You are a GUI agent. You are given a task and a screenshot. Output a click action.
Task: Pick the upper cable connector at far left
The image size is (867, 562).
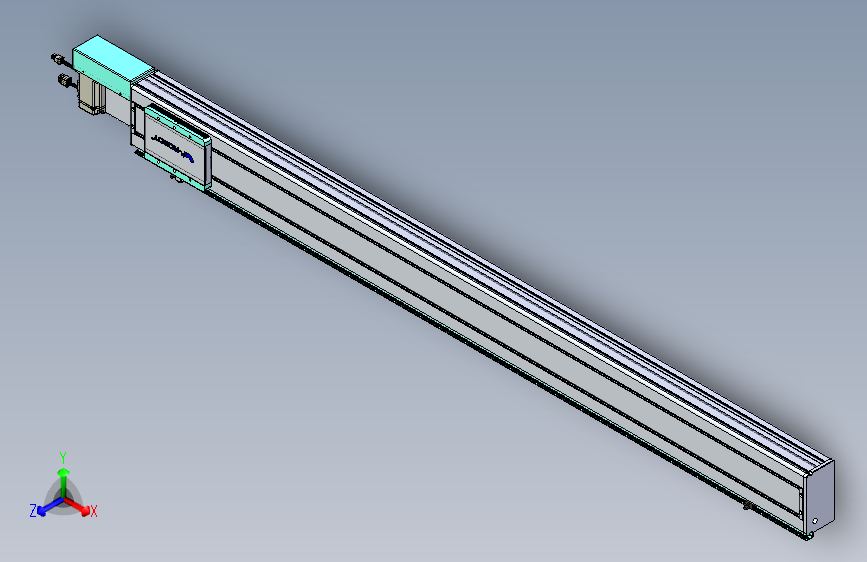click(x=58, y=58)
